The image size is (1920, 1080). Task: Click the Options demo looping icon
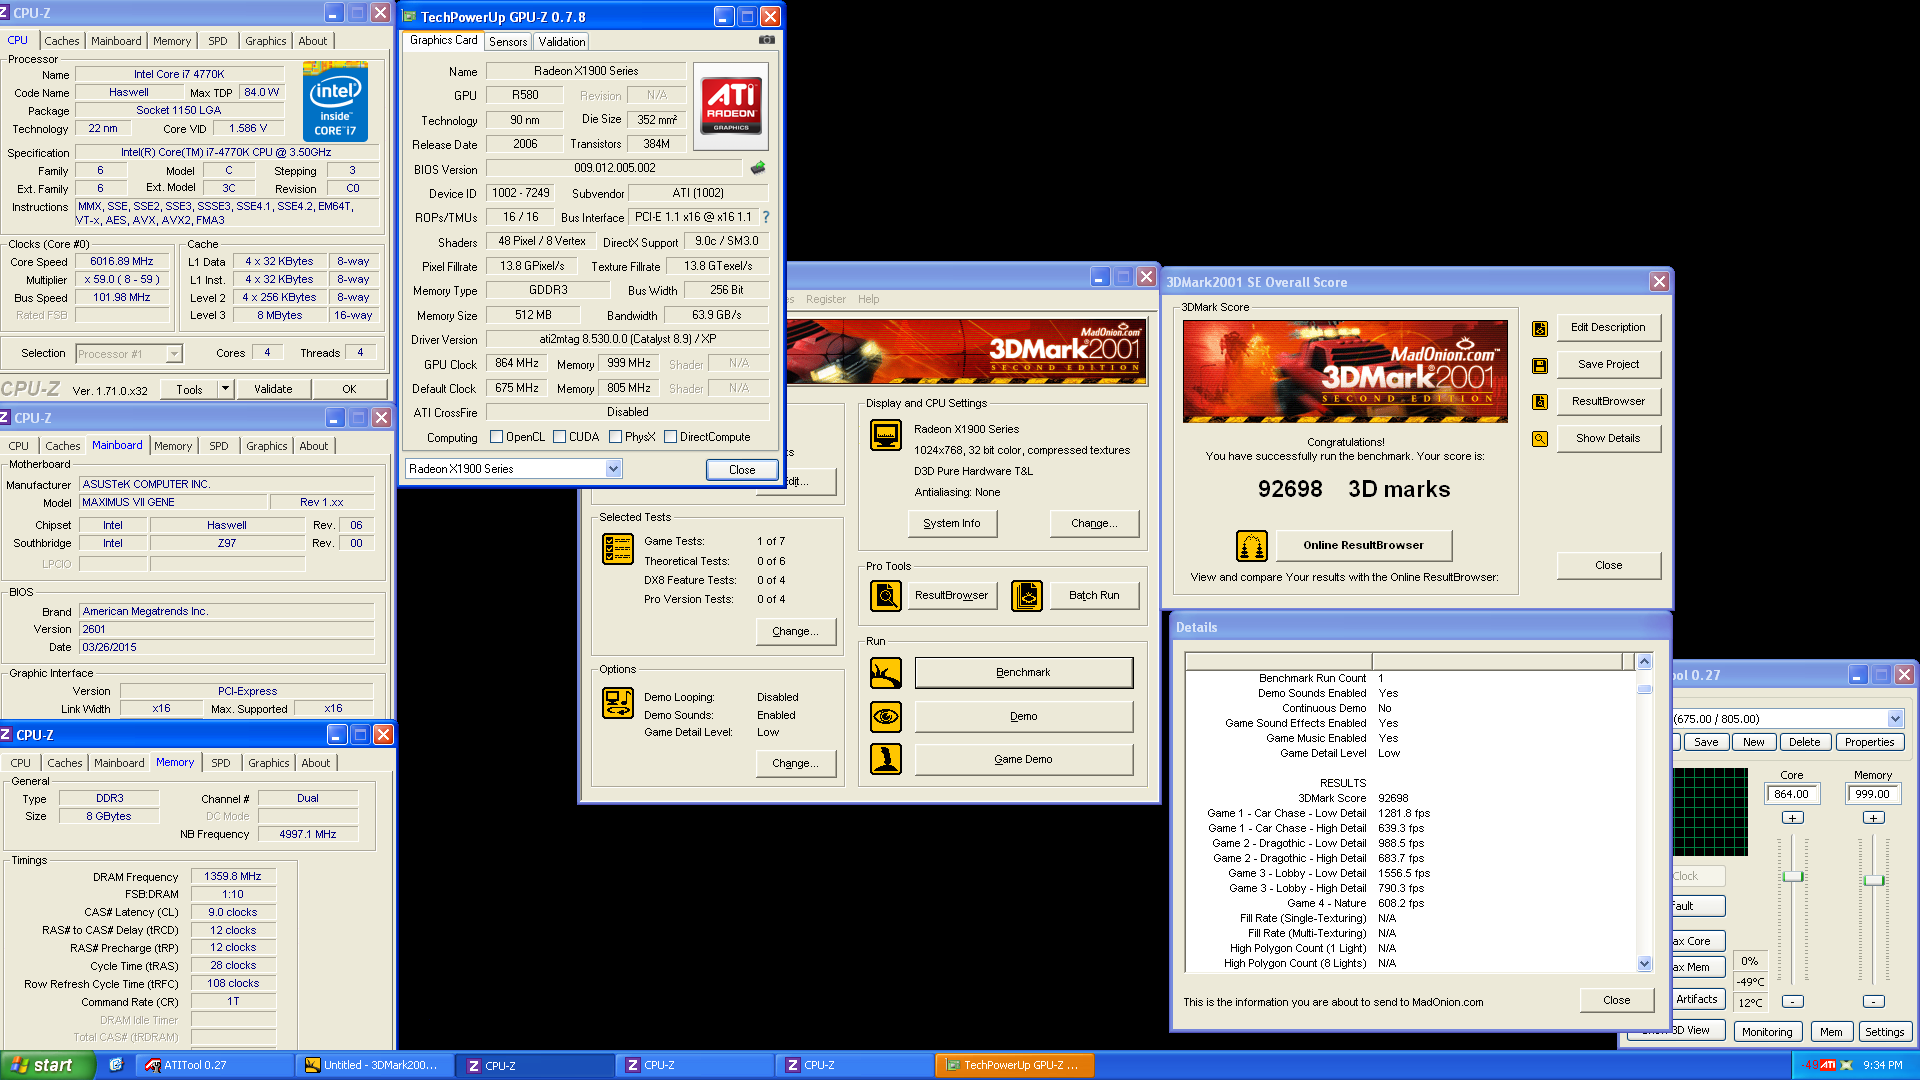point(618,703)
